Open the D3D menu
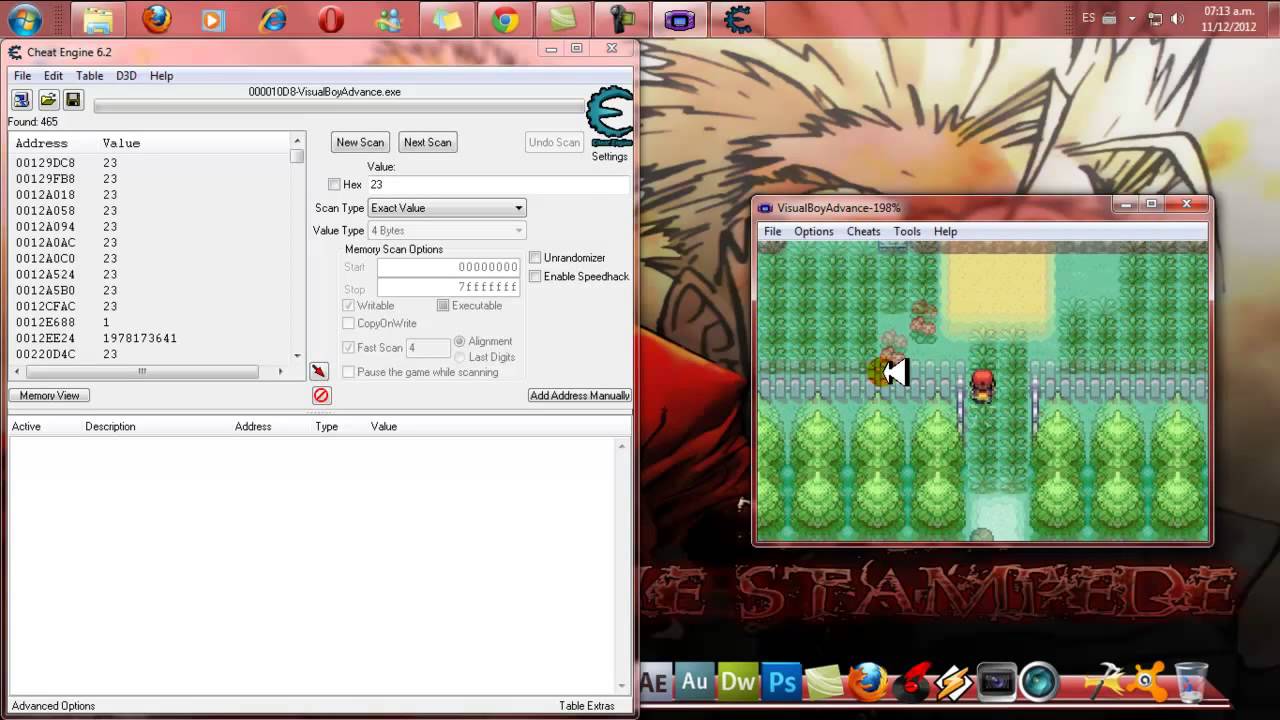Screen dimensions: 1280x720 pyautogui.click(x=126, y=76)
